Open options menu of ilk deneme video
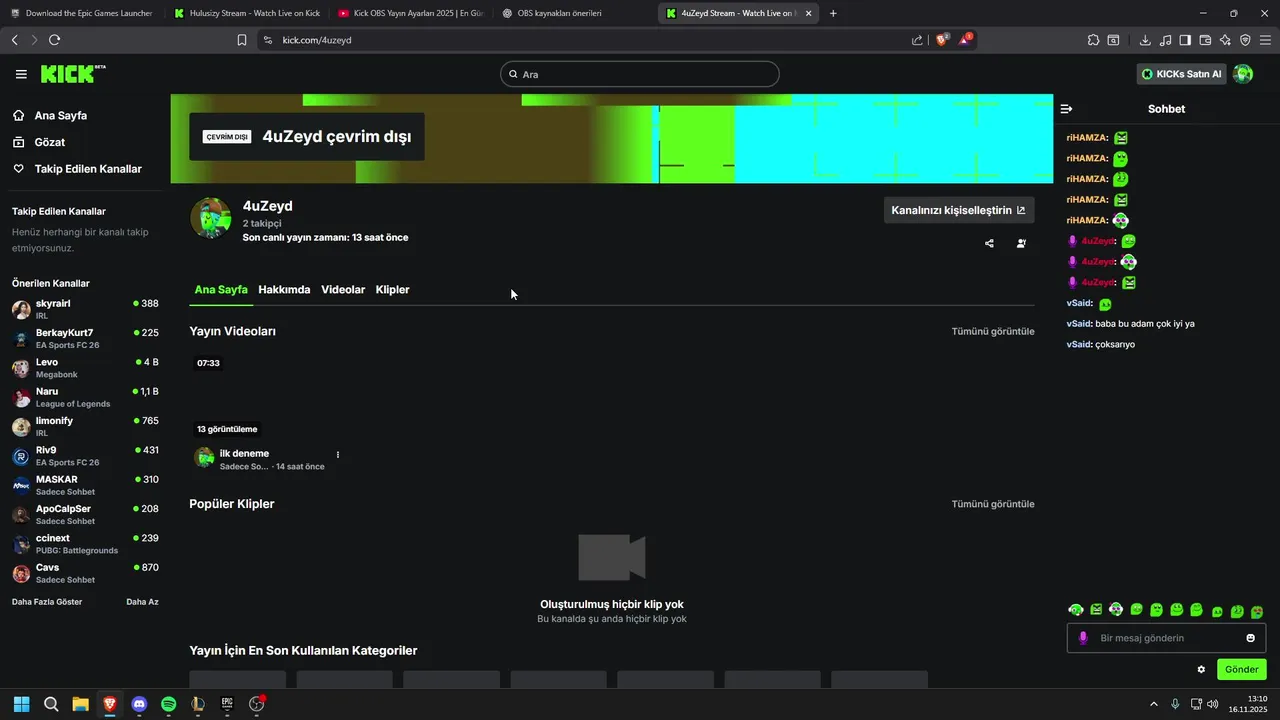The width and height of the screenshot is (1280, 720). point(338,455)
